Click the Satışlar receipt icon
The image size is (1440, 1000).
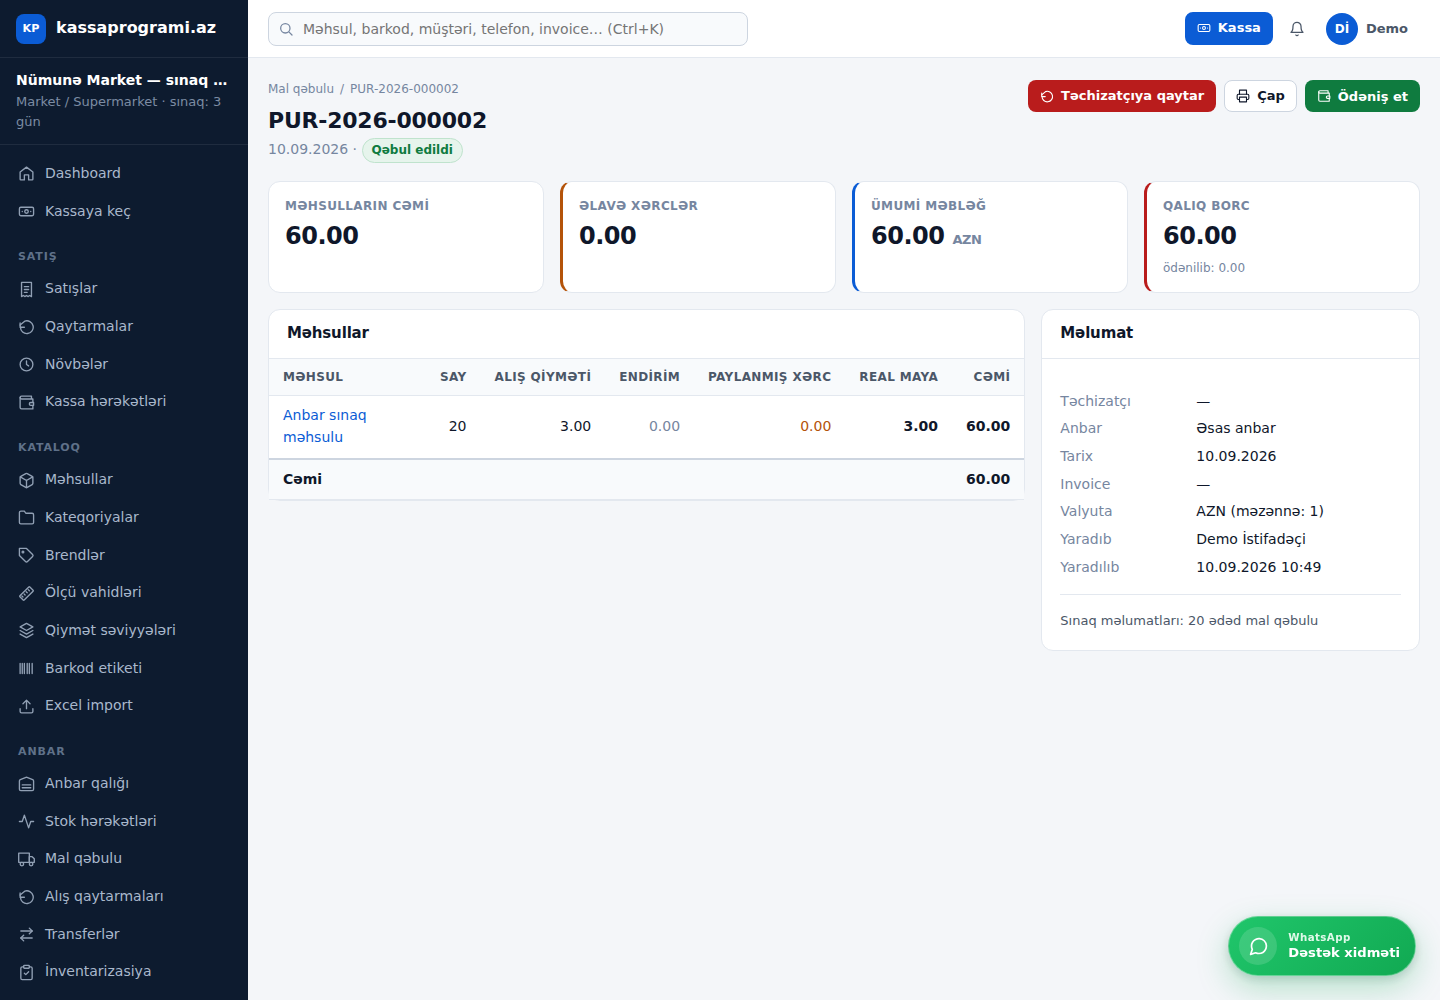(27, 289)
